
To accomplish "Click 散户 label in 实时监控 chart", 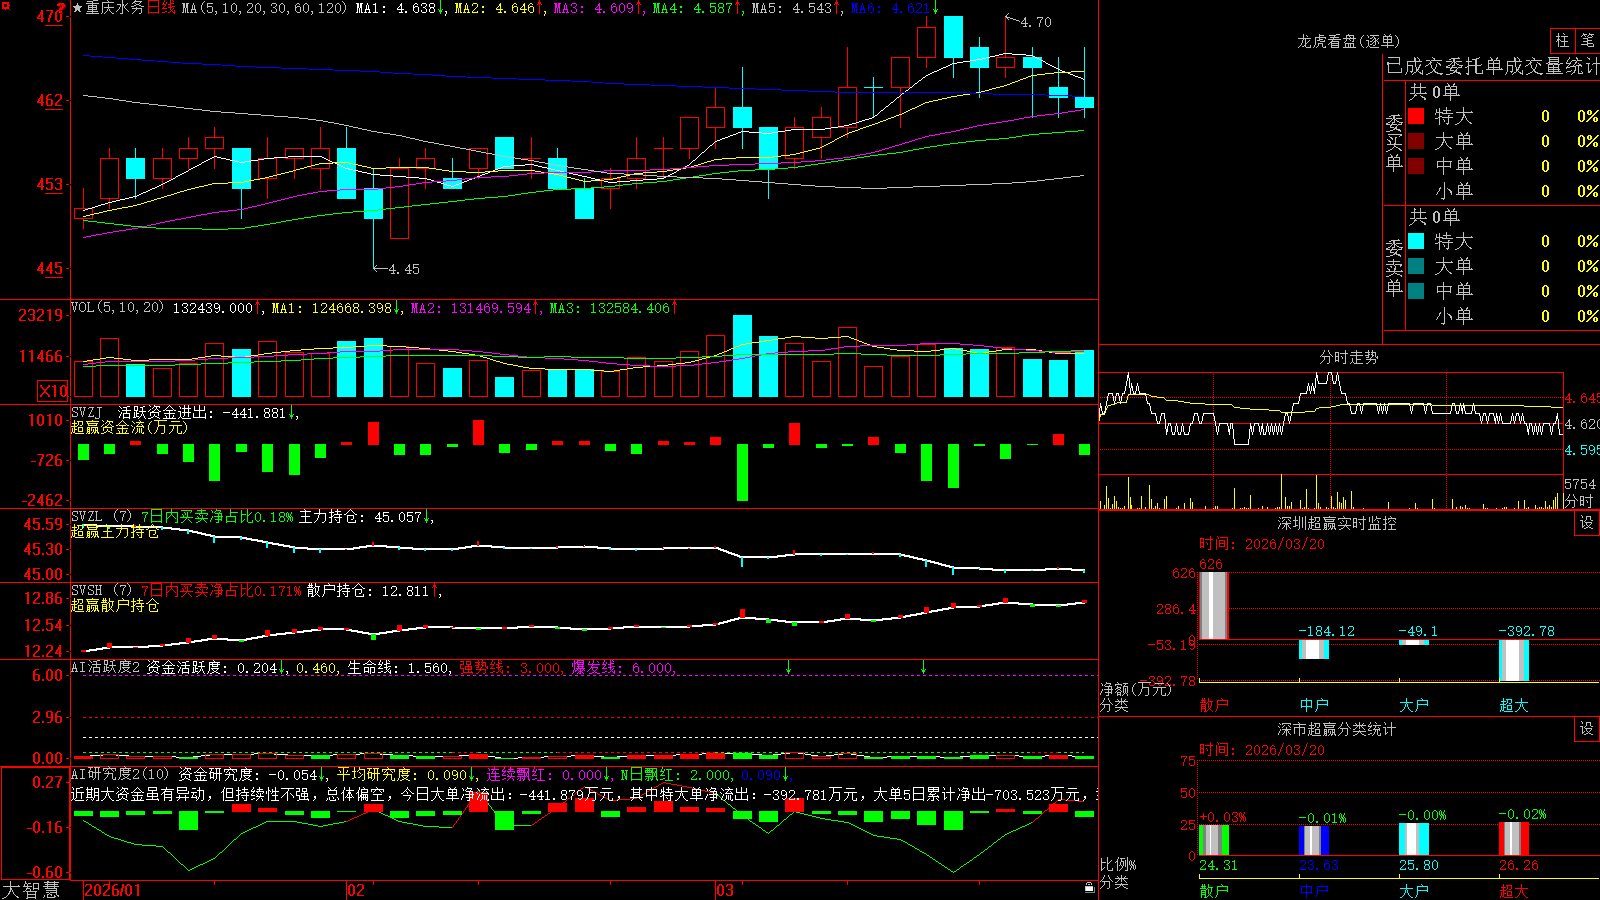I will point(1214,705).
